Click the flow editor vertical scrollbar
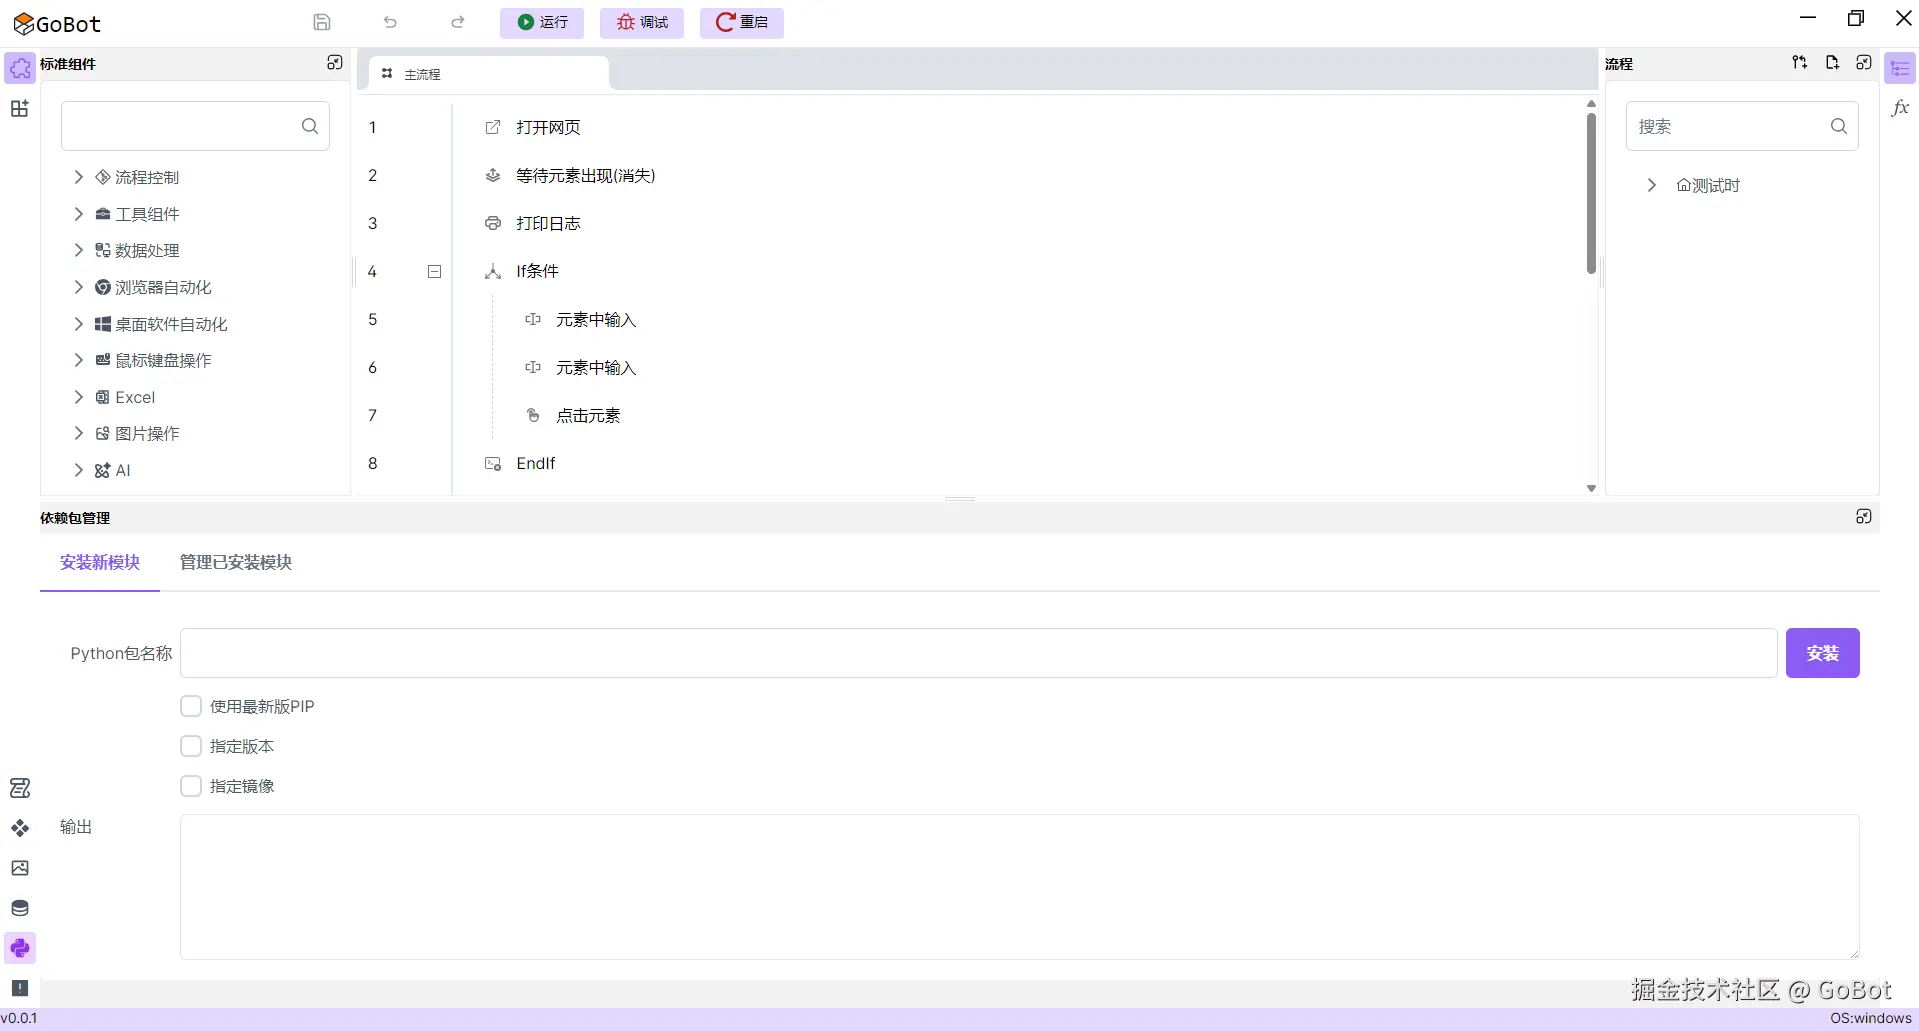The height and width of the screenshot is (1031, 1919). click(1591, 193)
